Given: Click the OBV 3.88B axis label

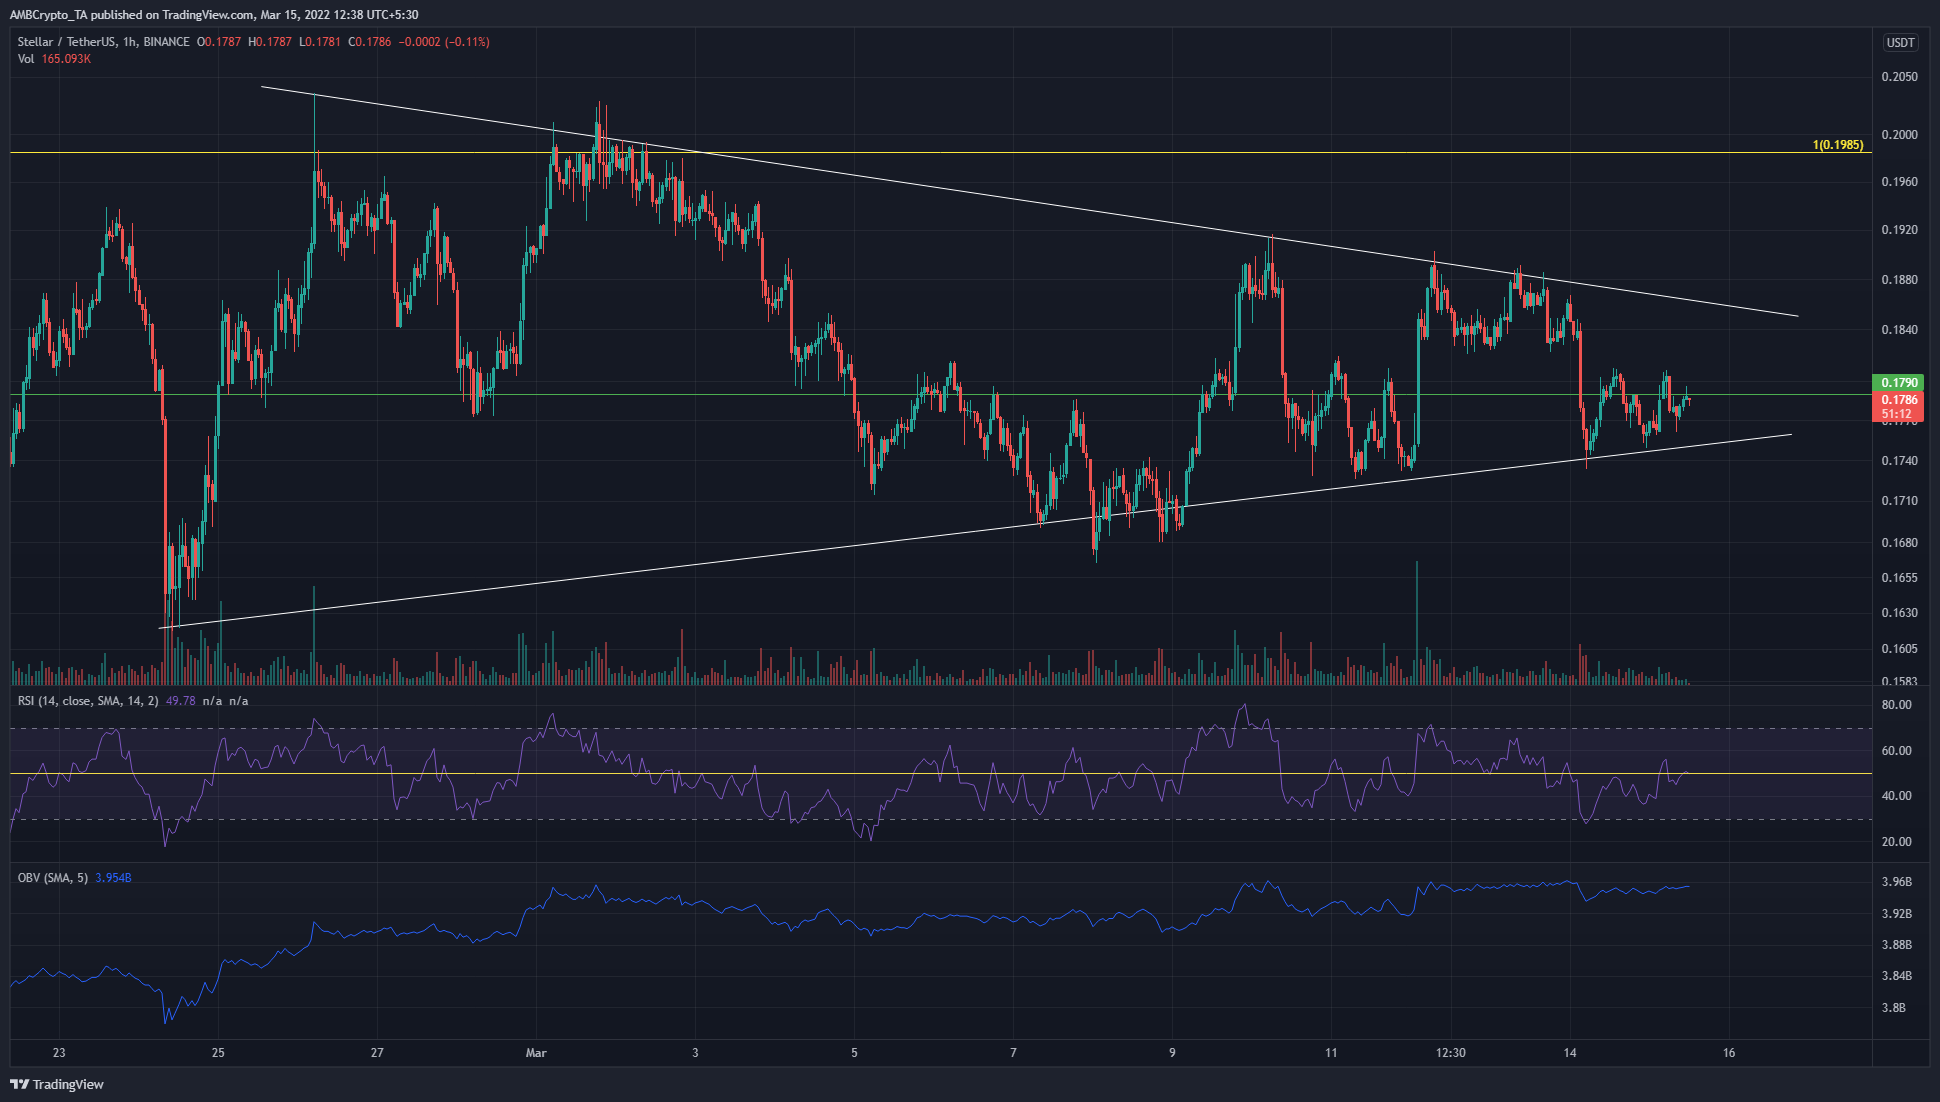Looking at the screenshot, I should (1896, 945).
